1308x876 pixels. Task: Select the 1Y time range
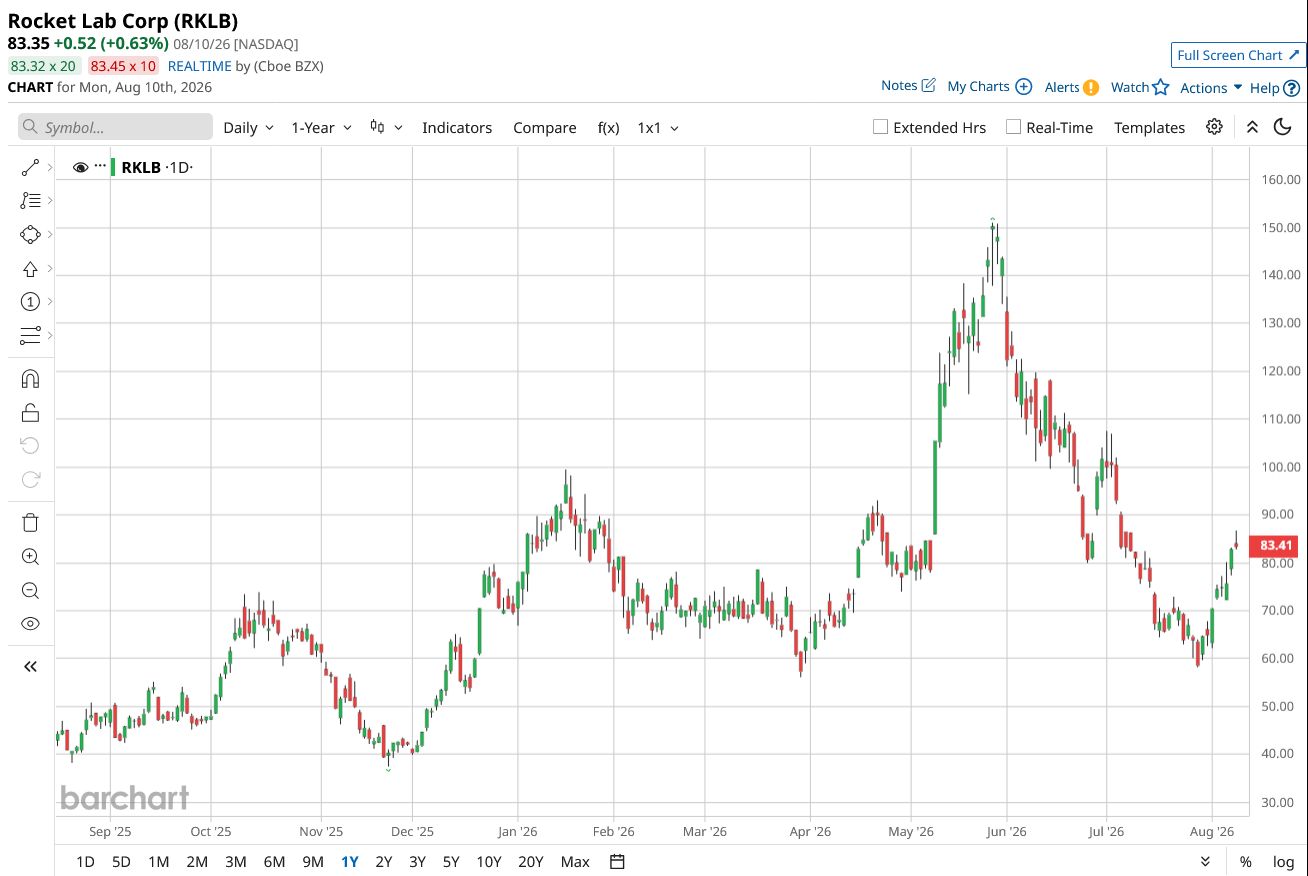350,862
